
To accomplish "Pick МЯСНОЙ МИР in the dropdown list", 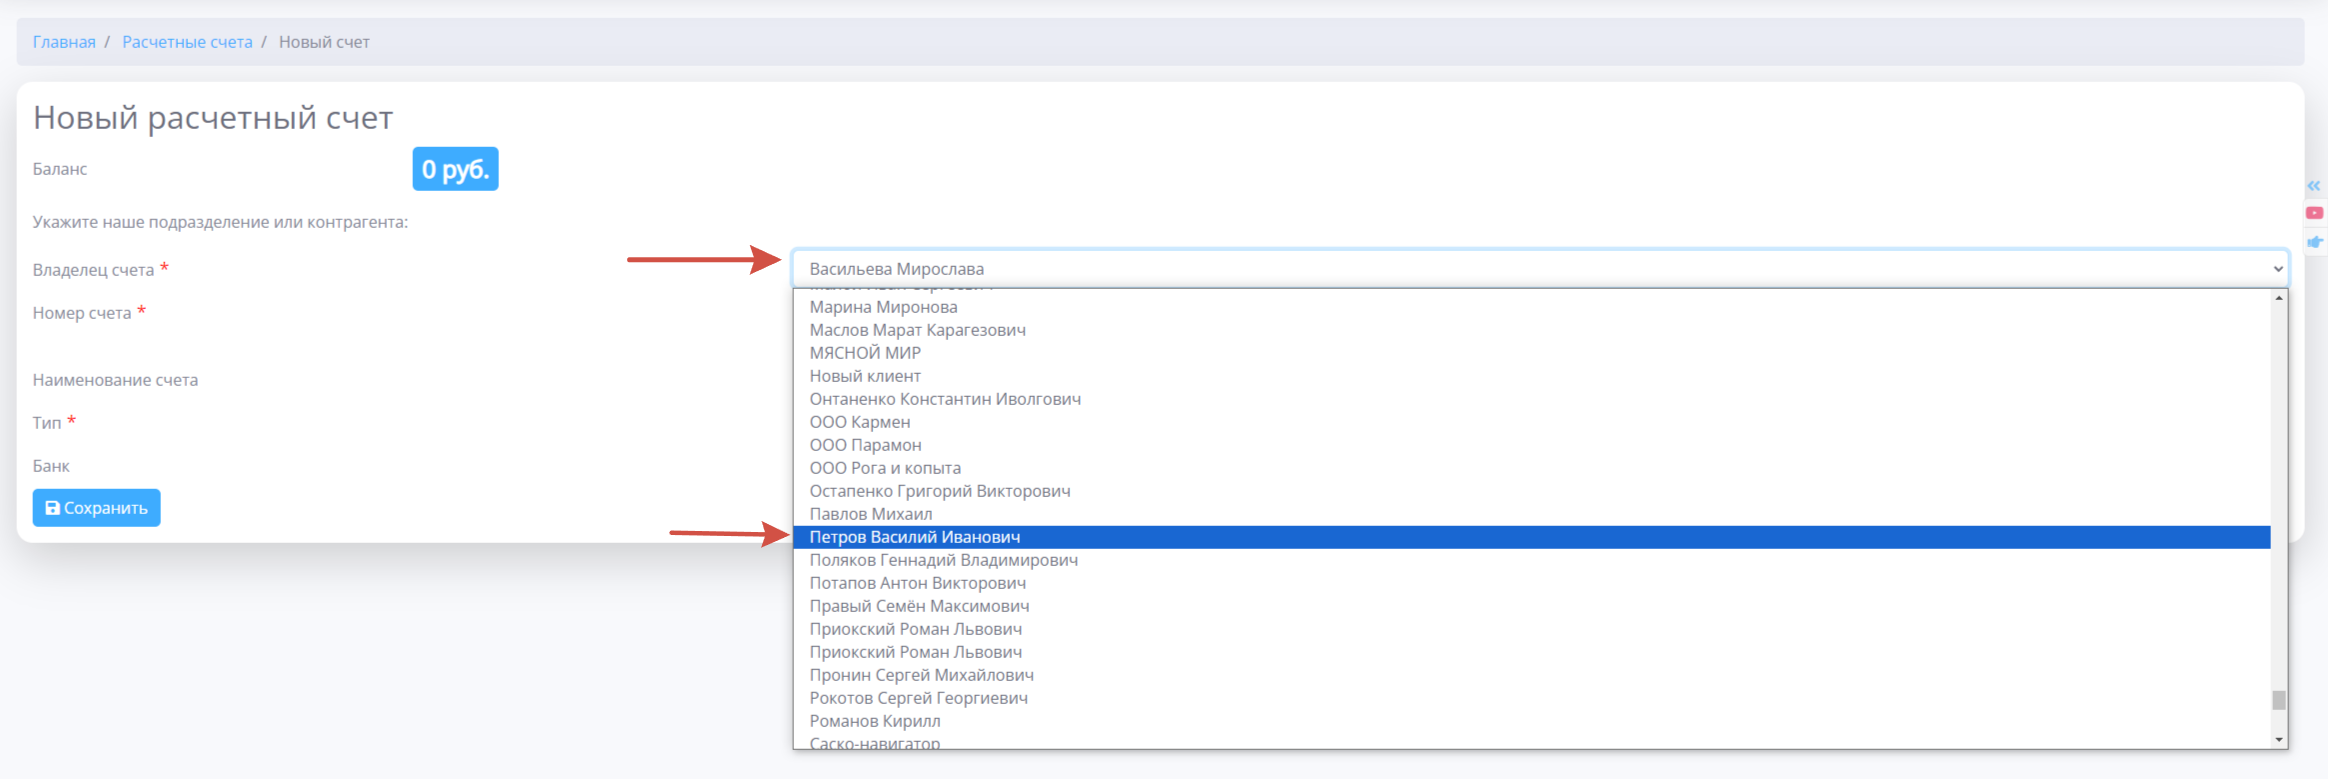I will [864, 353].
